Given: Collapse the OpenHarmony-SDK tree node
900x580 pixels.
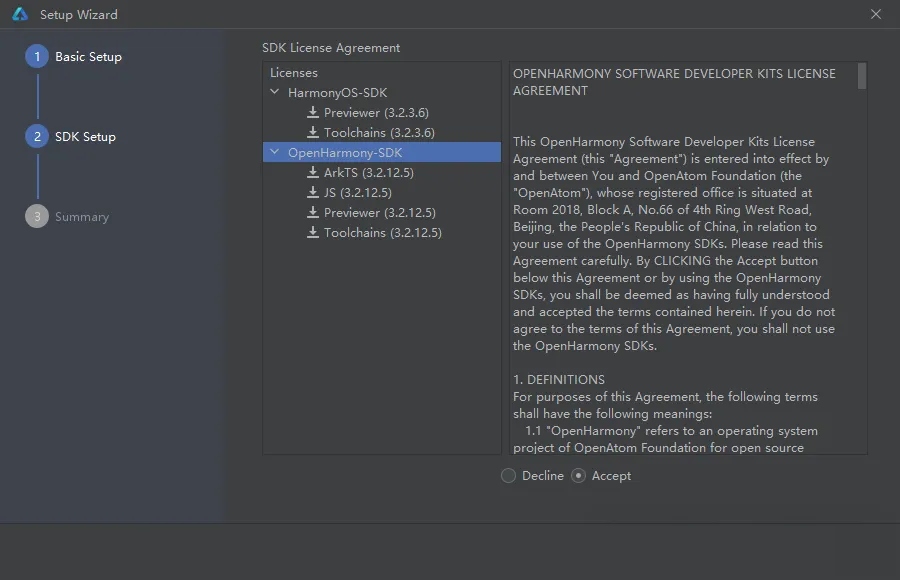Looking at the screenshot, I should click(x=275, y=152).
